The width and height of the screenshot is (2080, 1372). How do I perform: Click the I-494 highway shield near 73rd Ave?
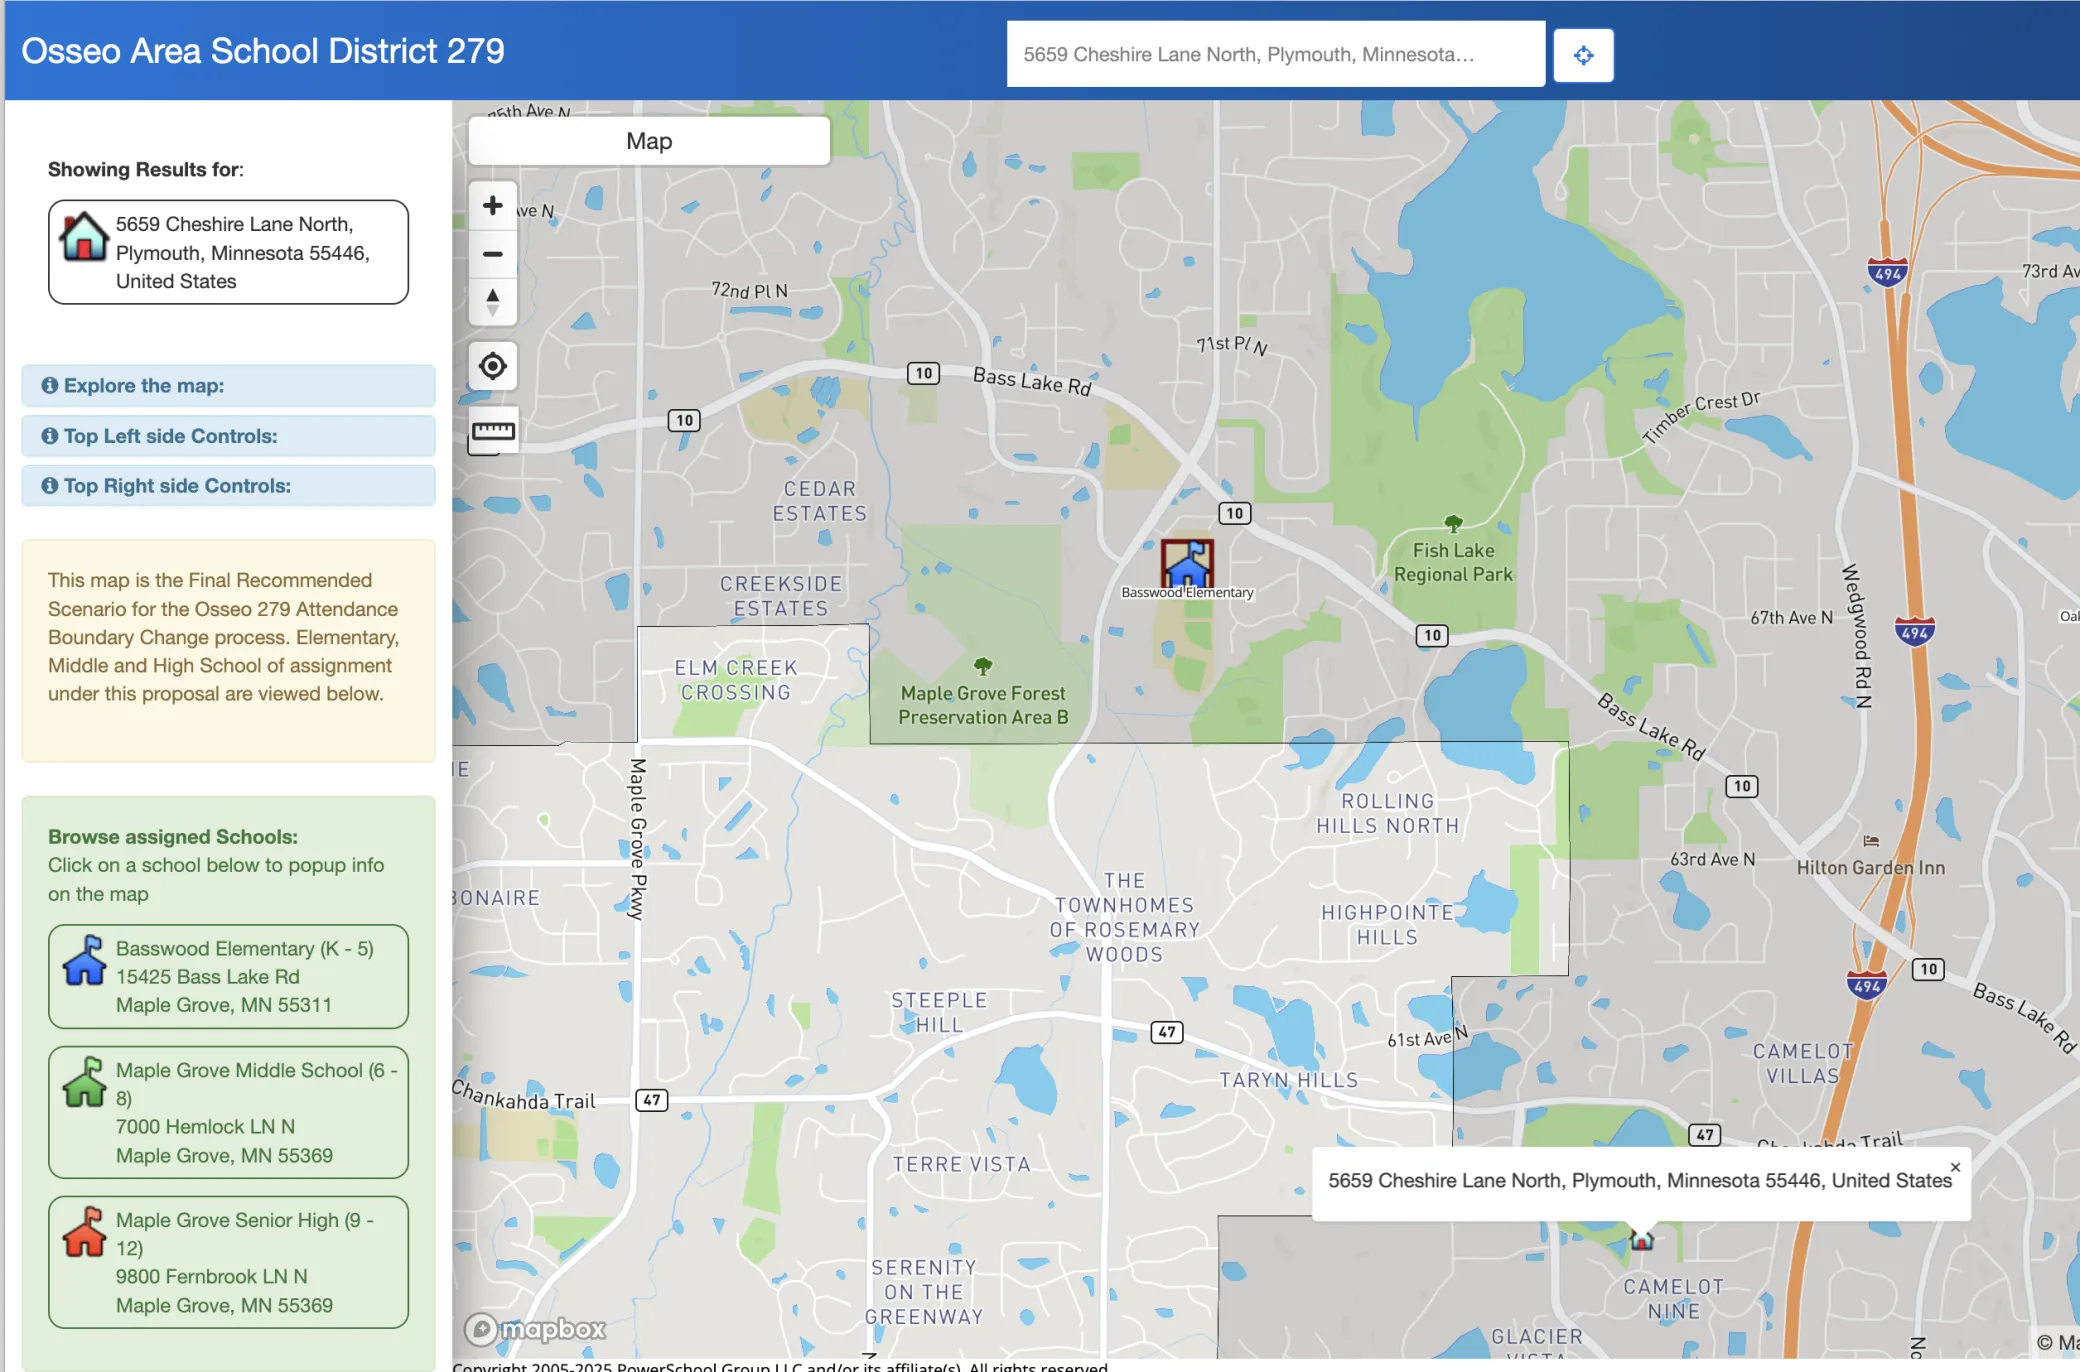(x=1887, y=273)
